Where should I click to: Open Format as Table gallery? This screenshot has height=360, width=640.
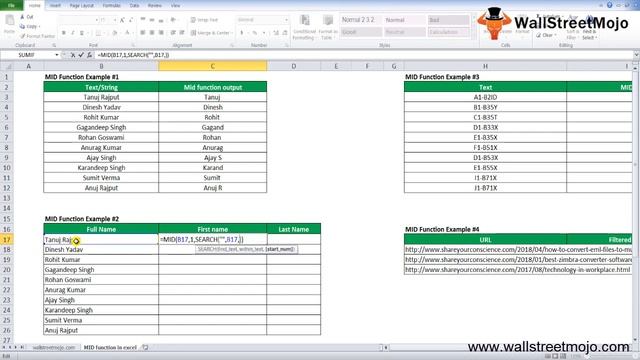click(x=328, y=27)
